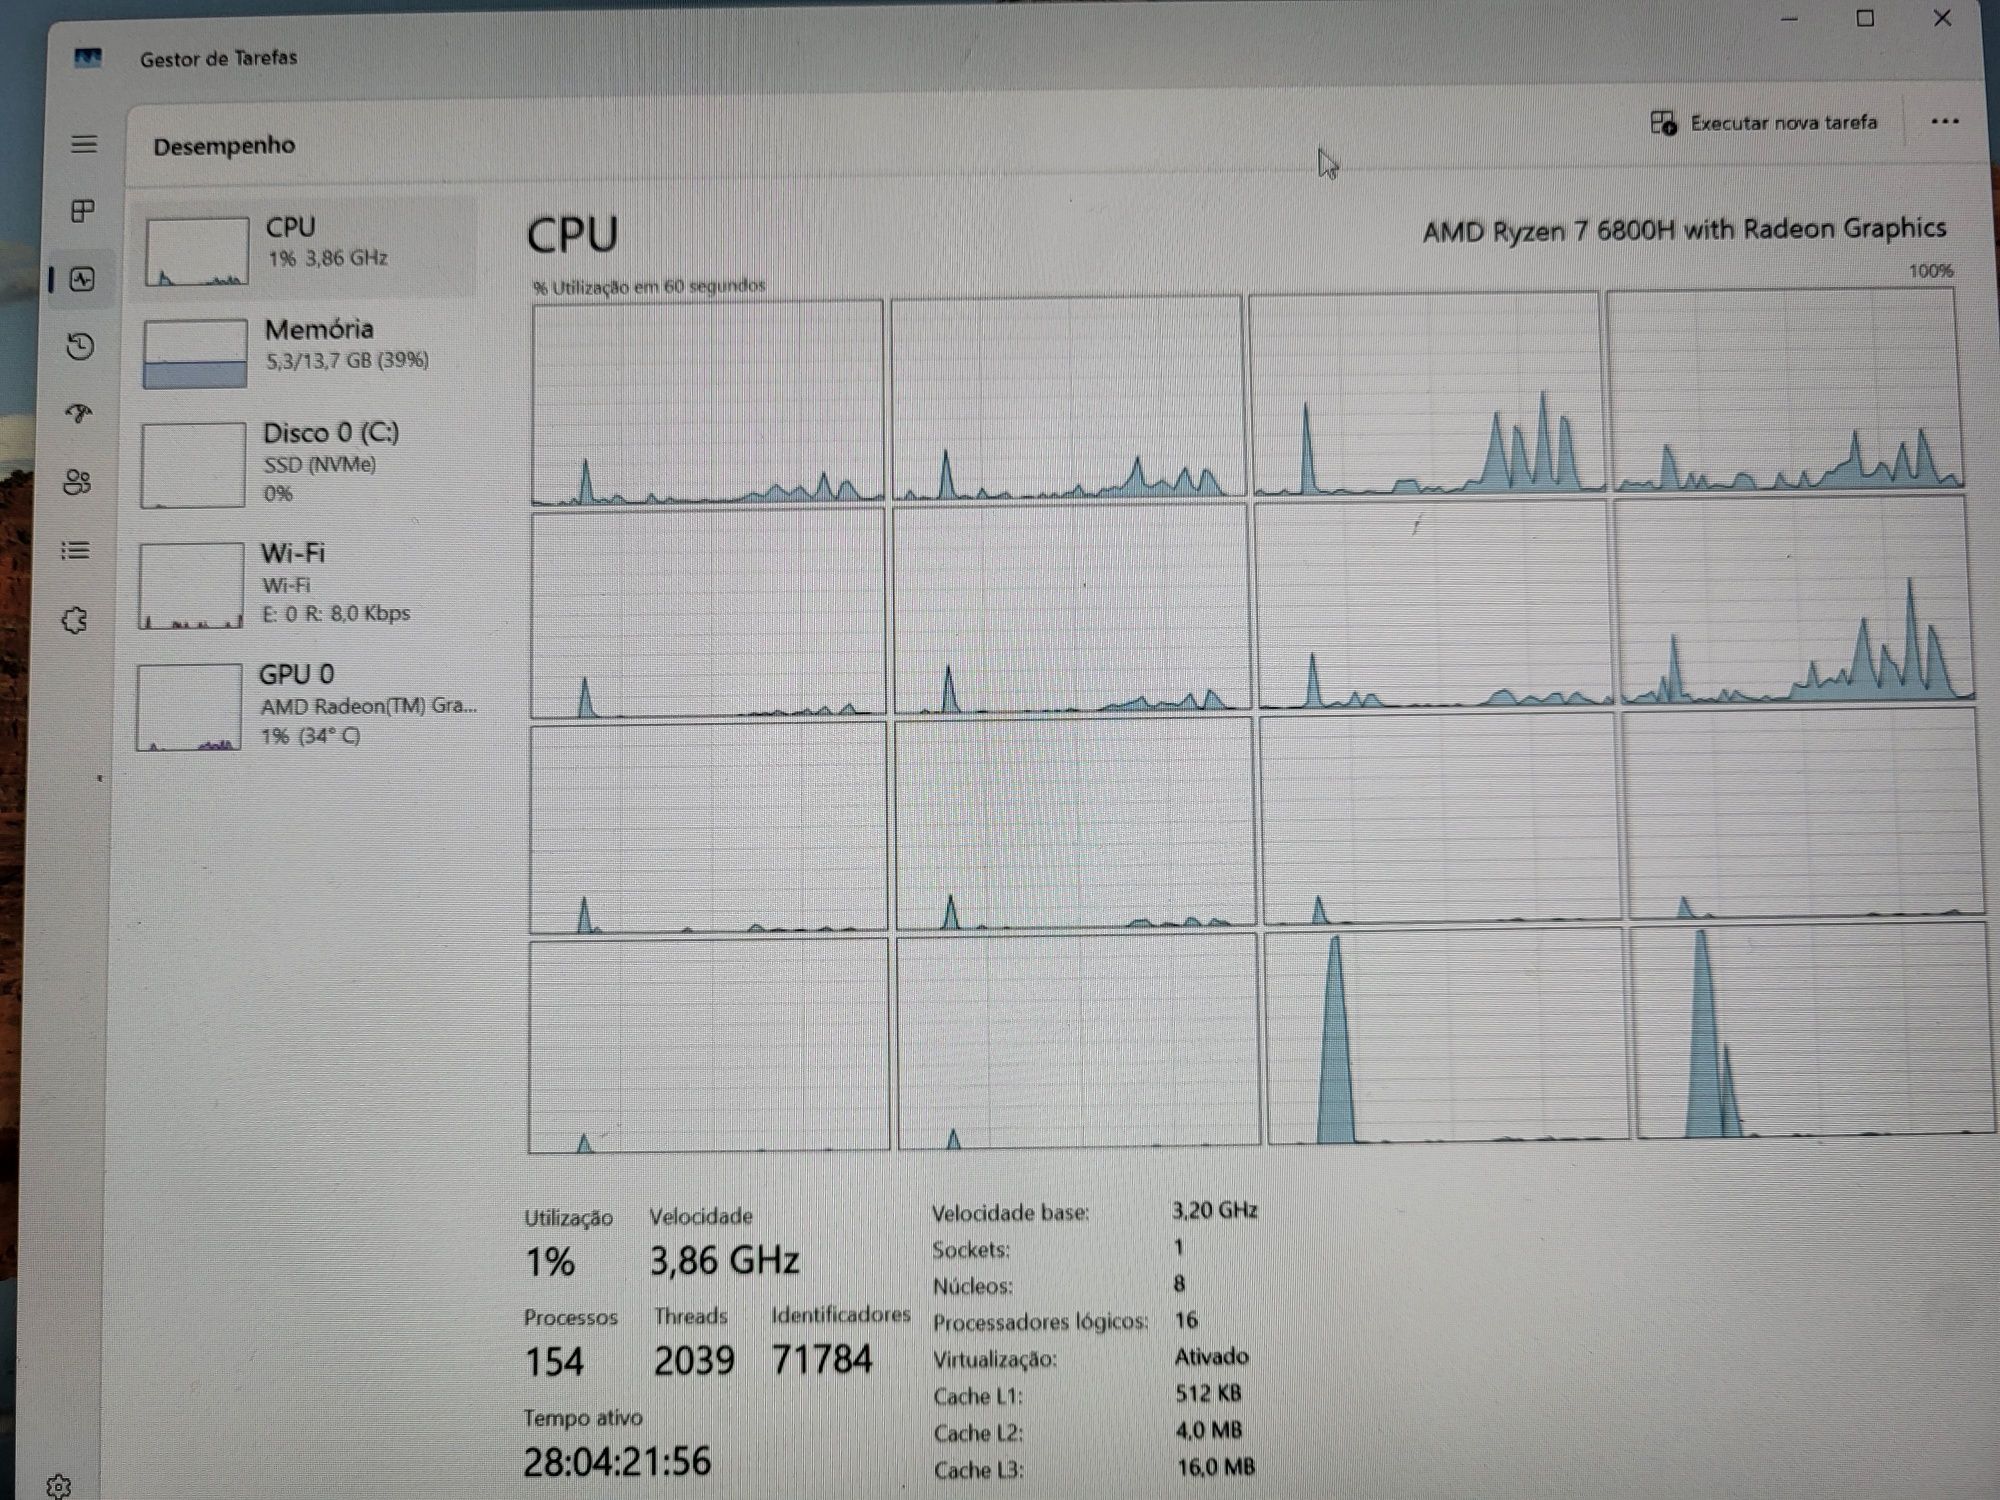Click the Cache L3 16,0 MB value

pyautogui.click(x=1215, y=1468)
